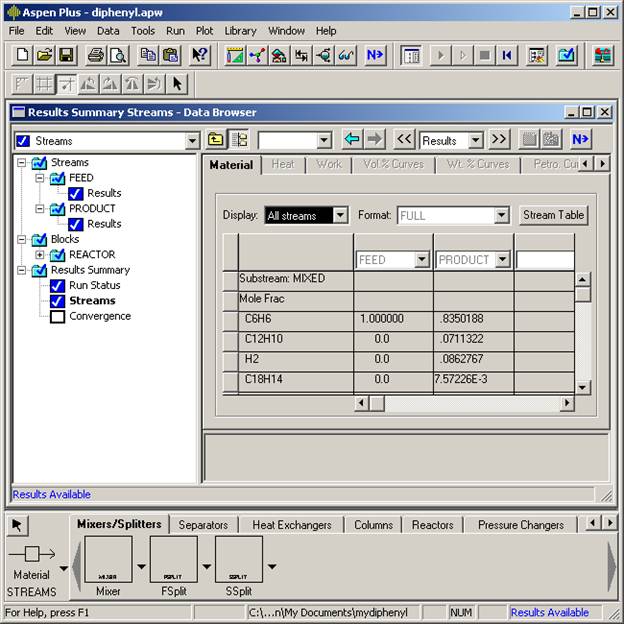Click the Stream Table button
Image resolution: width=624 pixels, height=624 pixels.
pos(553,215)
